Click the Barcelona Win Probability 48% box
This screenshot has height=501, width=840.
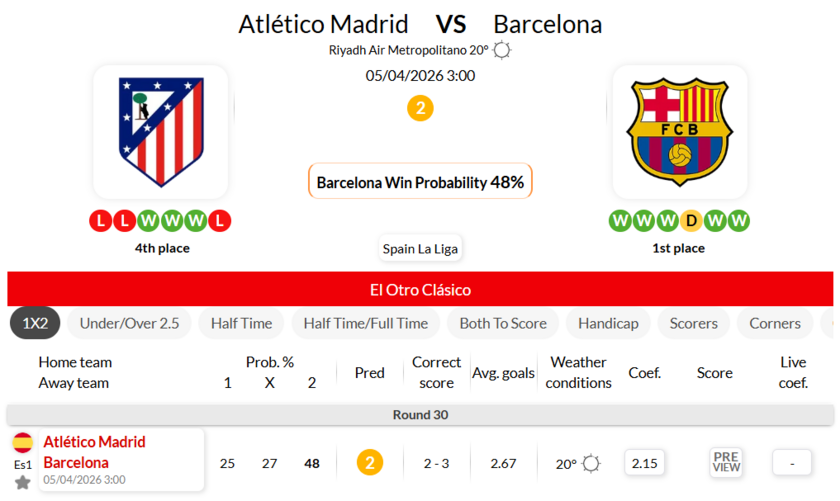tap(420, 182)
